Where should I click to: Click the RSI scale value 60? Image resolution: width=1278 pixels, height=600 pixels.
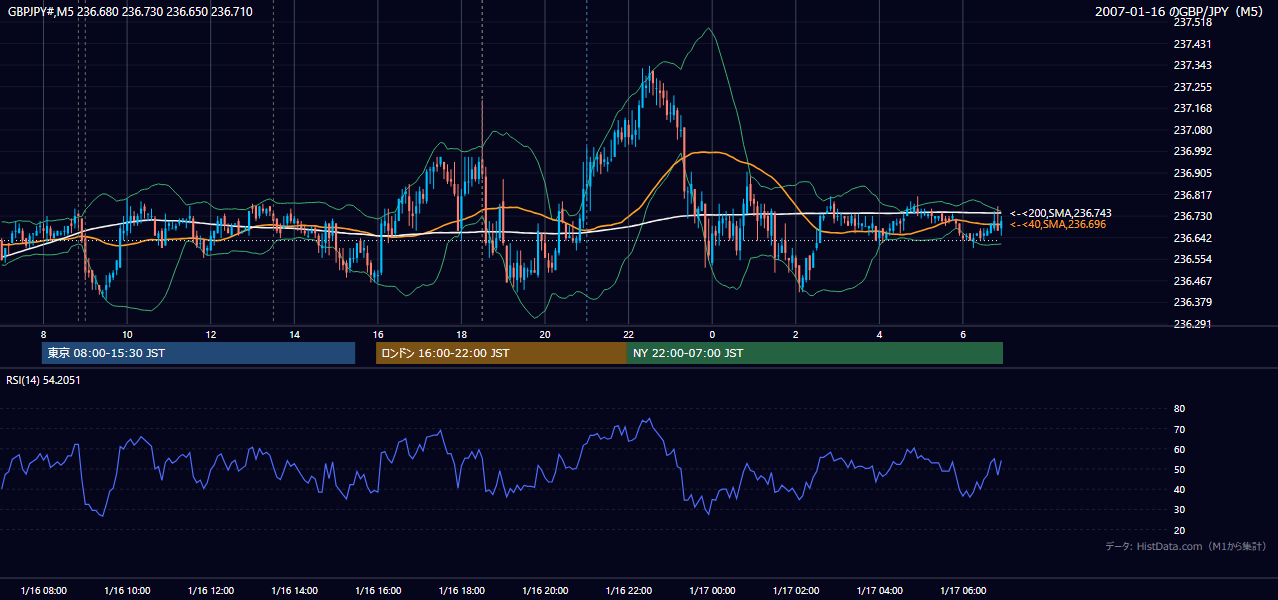(1179, 449)
